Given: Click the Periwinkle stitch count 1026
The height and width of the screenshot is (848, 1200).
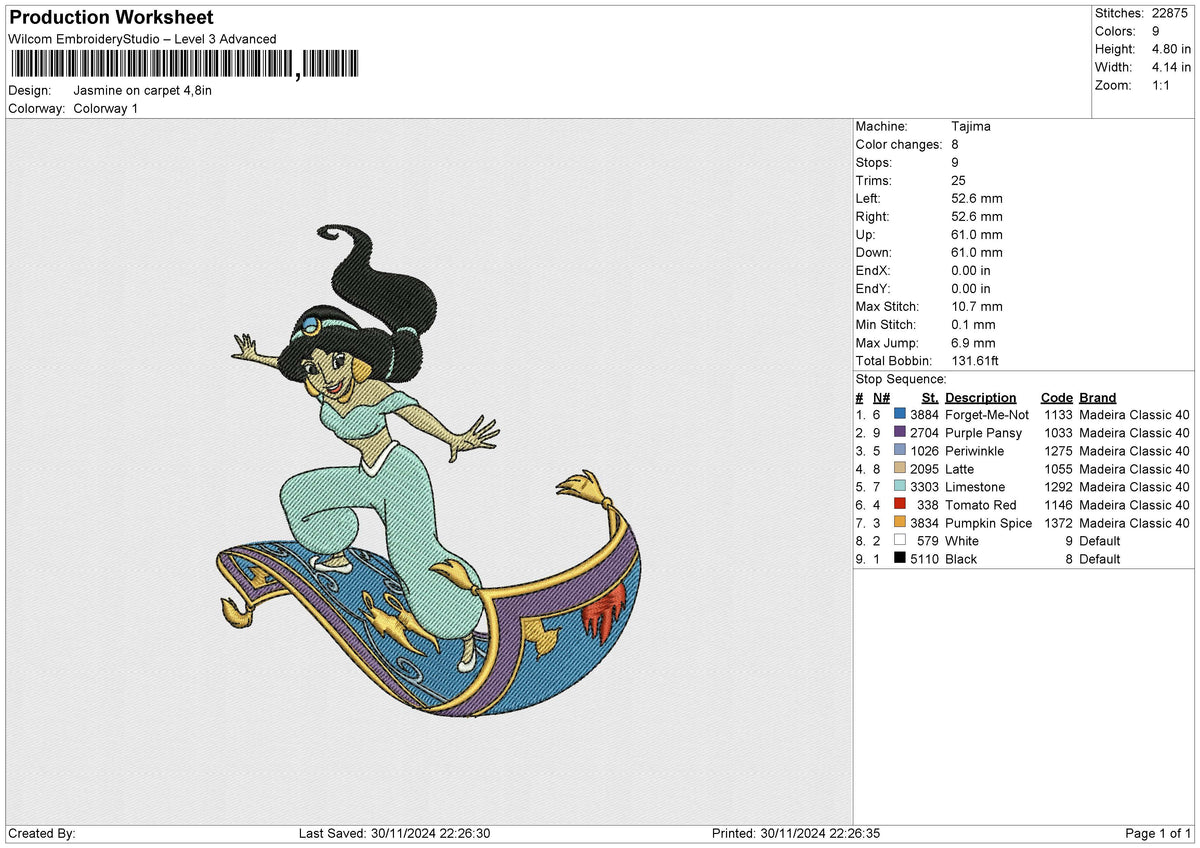Looking at the screenshot, I should click(925, 450).
